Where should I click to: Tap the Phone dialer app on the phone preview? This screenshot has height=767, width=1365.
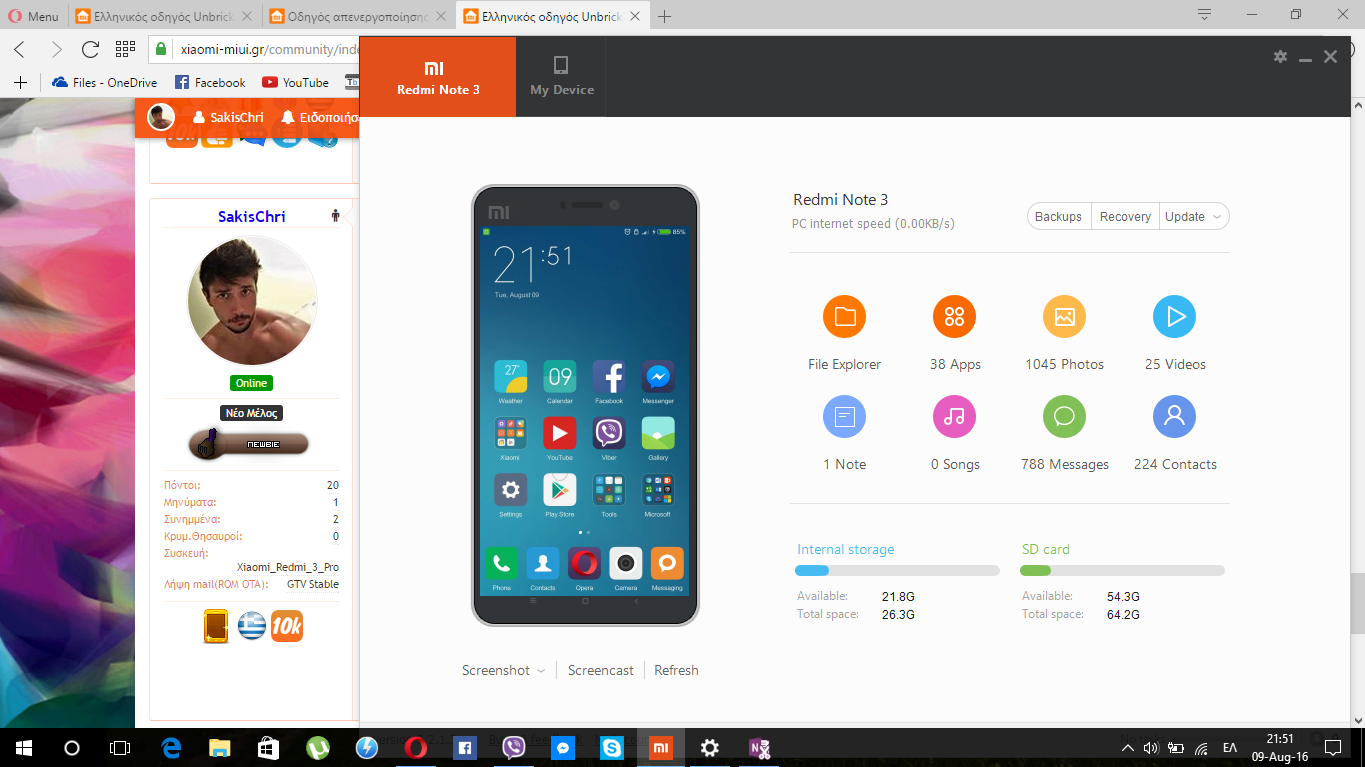tap(501, 563)
